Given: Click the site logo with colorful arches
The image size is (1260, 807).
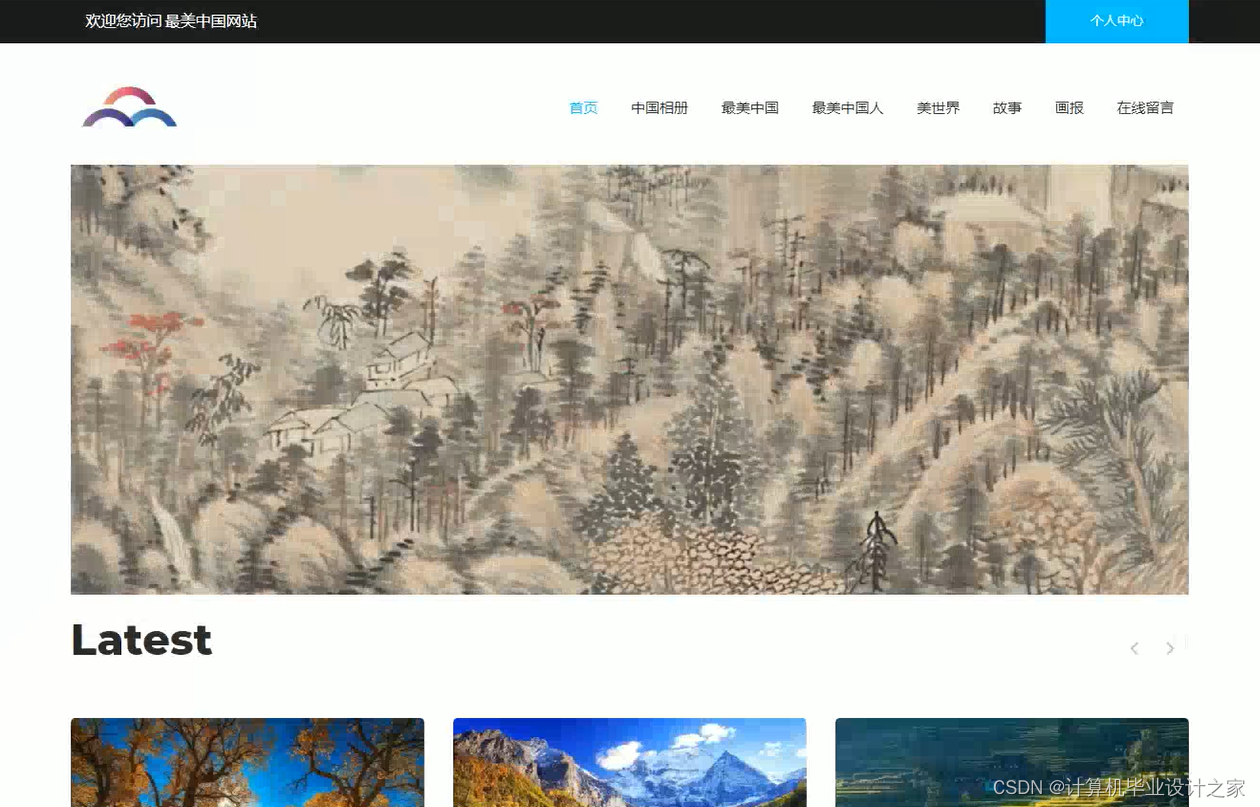Looking at the screenshot, I should click(x=130, y=107).
